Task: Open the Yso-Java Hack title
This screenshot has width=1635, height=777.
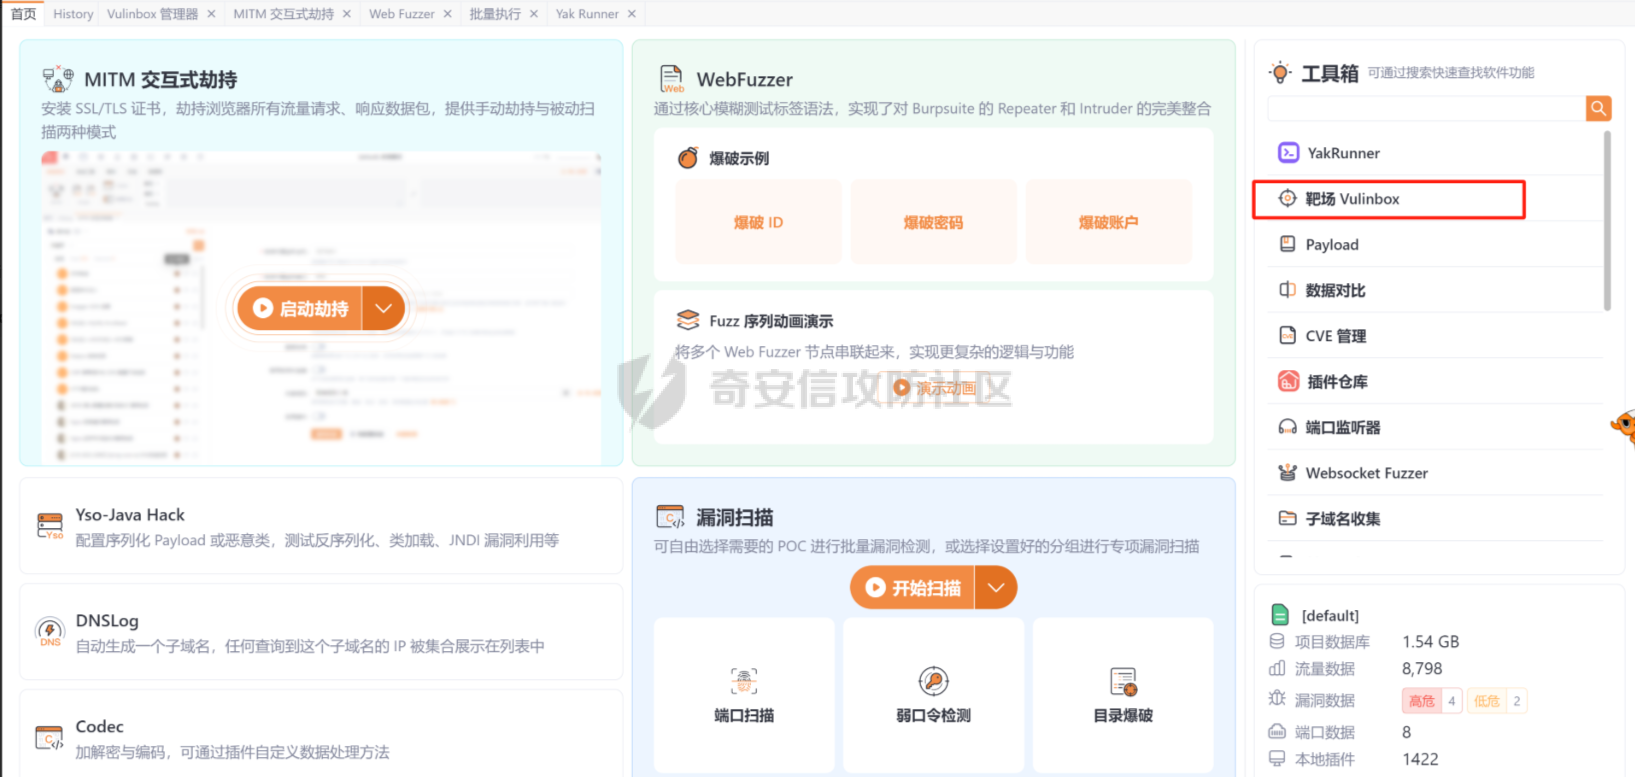Action: click(x=130, y=515)
